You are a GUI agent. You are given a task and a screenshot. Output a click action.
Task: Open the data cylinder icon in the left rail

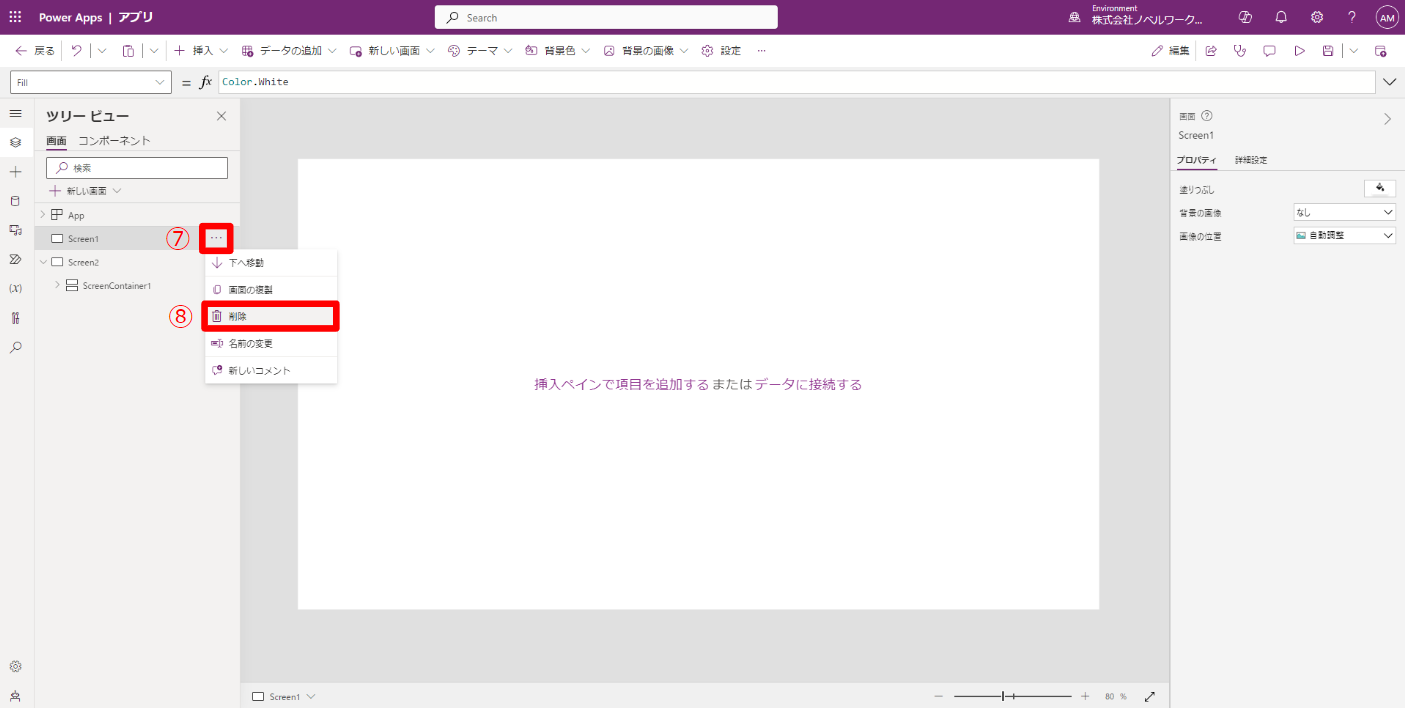15,201
